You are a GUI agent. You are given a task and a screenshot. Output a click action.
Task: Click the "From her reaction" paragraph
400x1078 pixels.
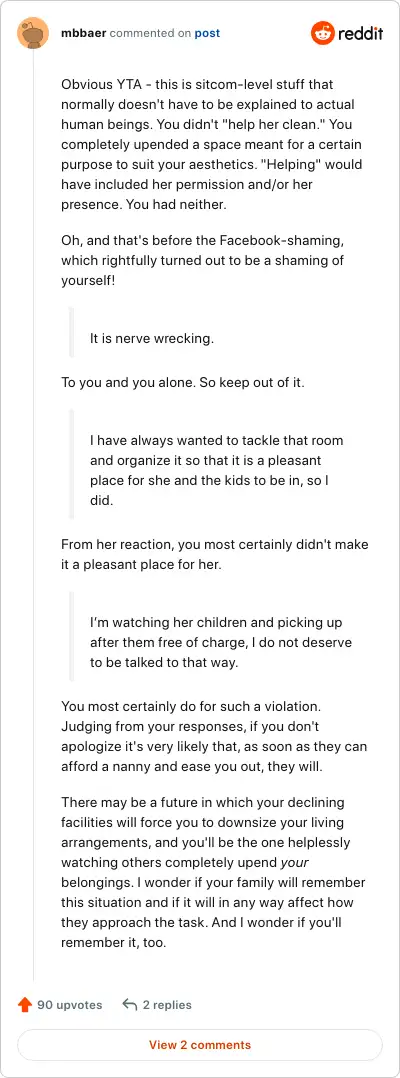(x=214, y=554)
